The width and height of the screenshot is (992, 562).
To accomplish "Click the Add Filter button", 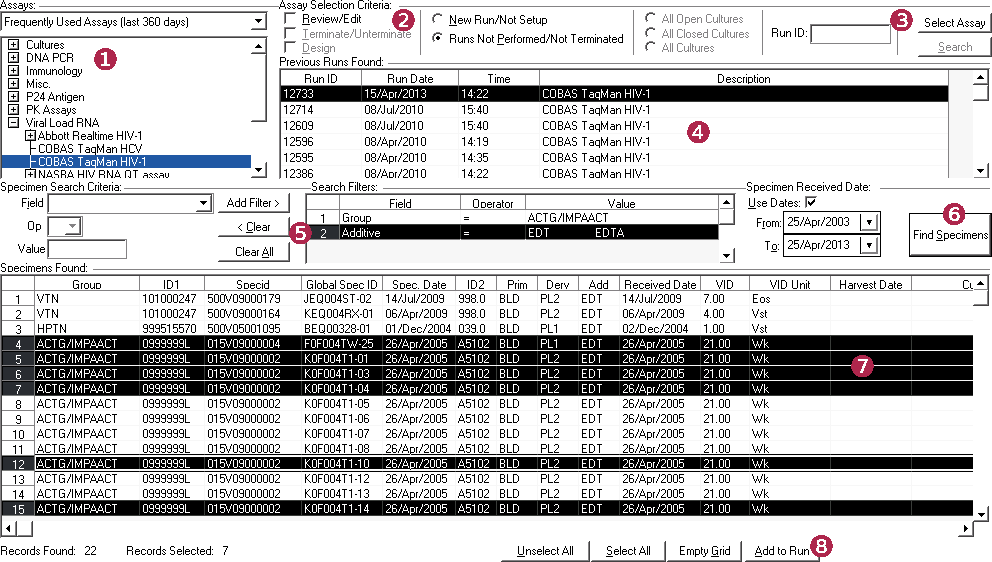I will [253, 203].
